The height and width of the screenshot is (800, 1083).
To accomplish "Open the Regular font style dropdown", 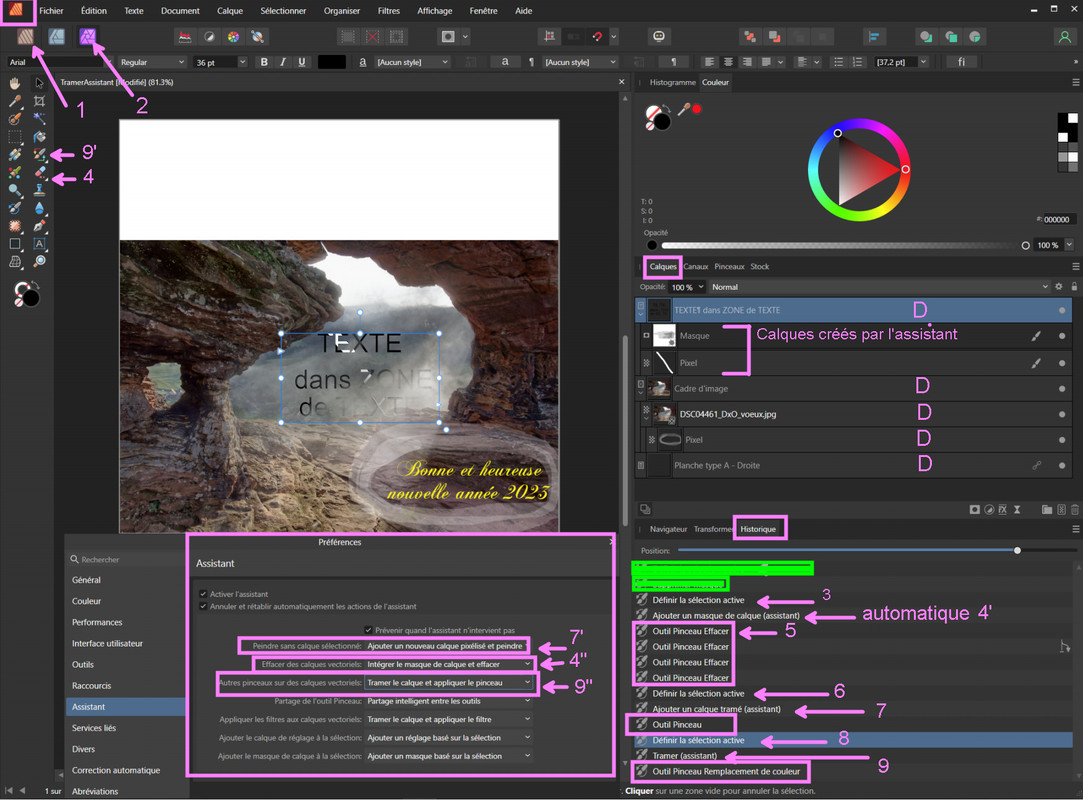I will (x=152, y=62).
